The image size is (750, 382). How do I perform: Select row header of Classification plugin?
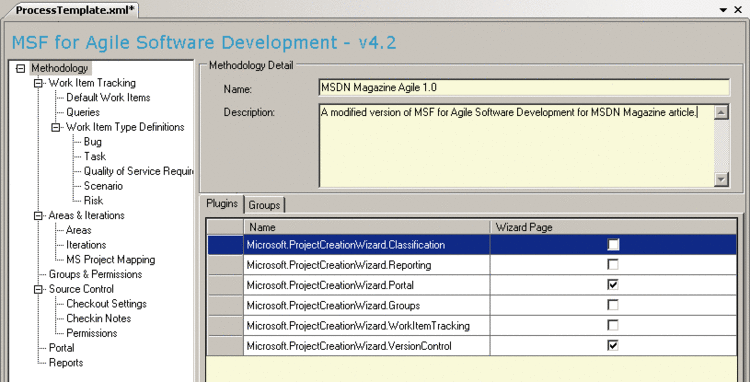coord(225,245)
